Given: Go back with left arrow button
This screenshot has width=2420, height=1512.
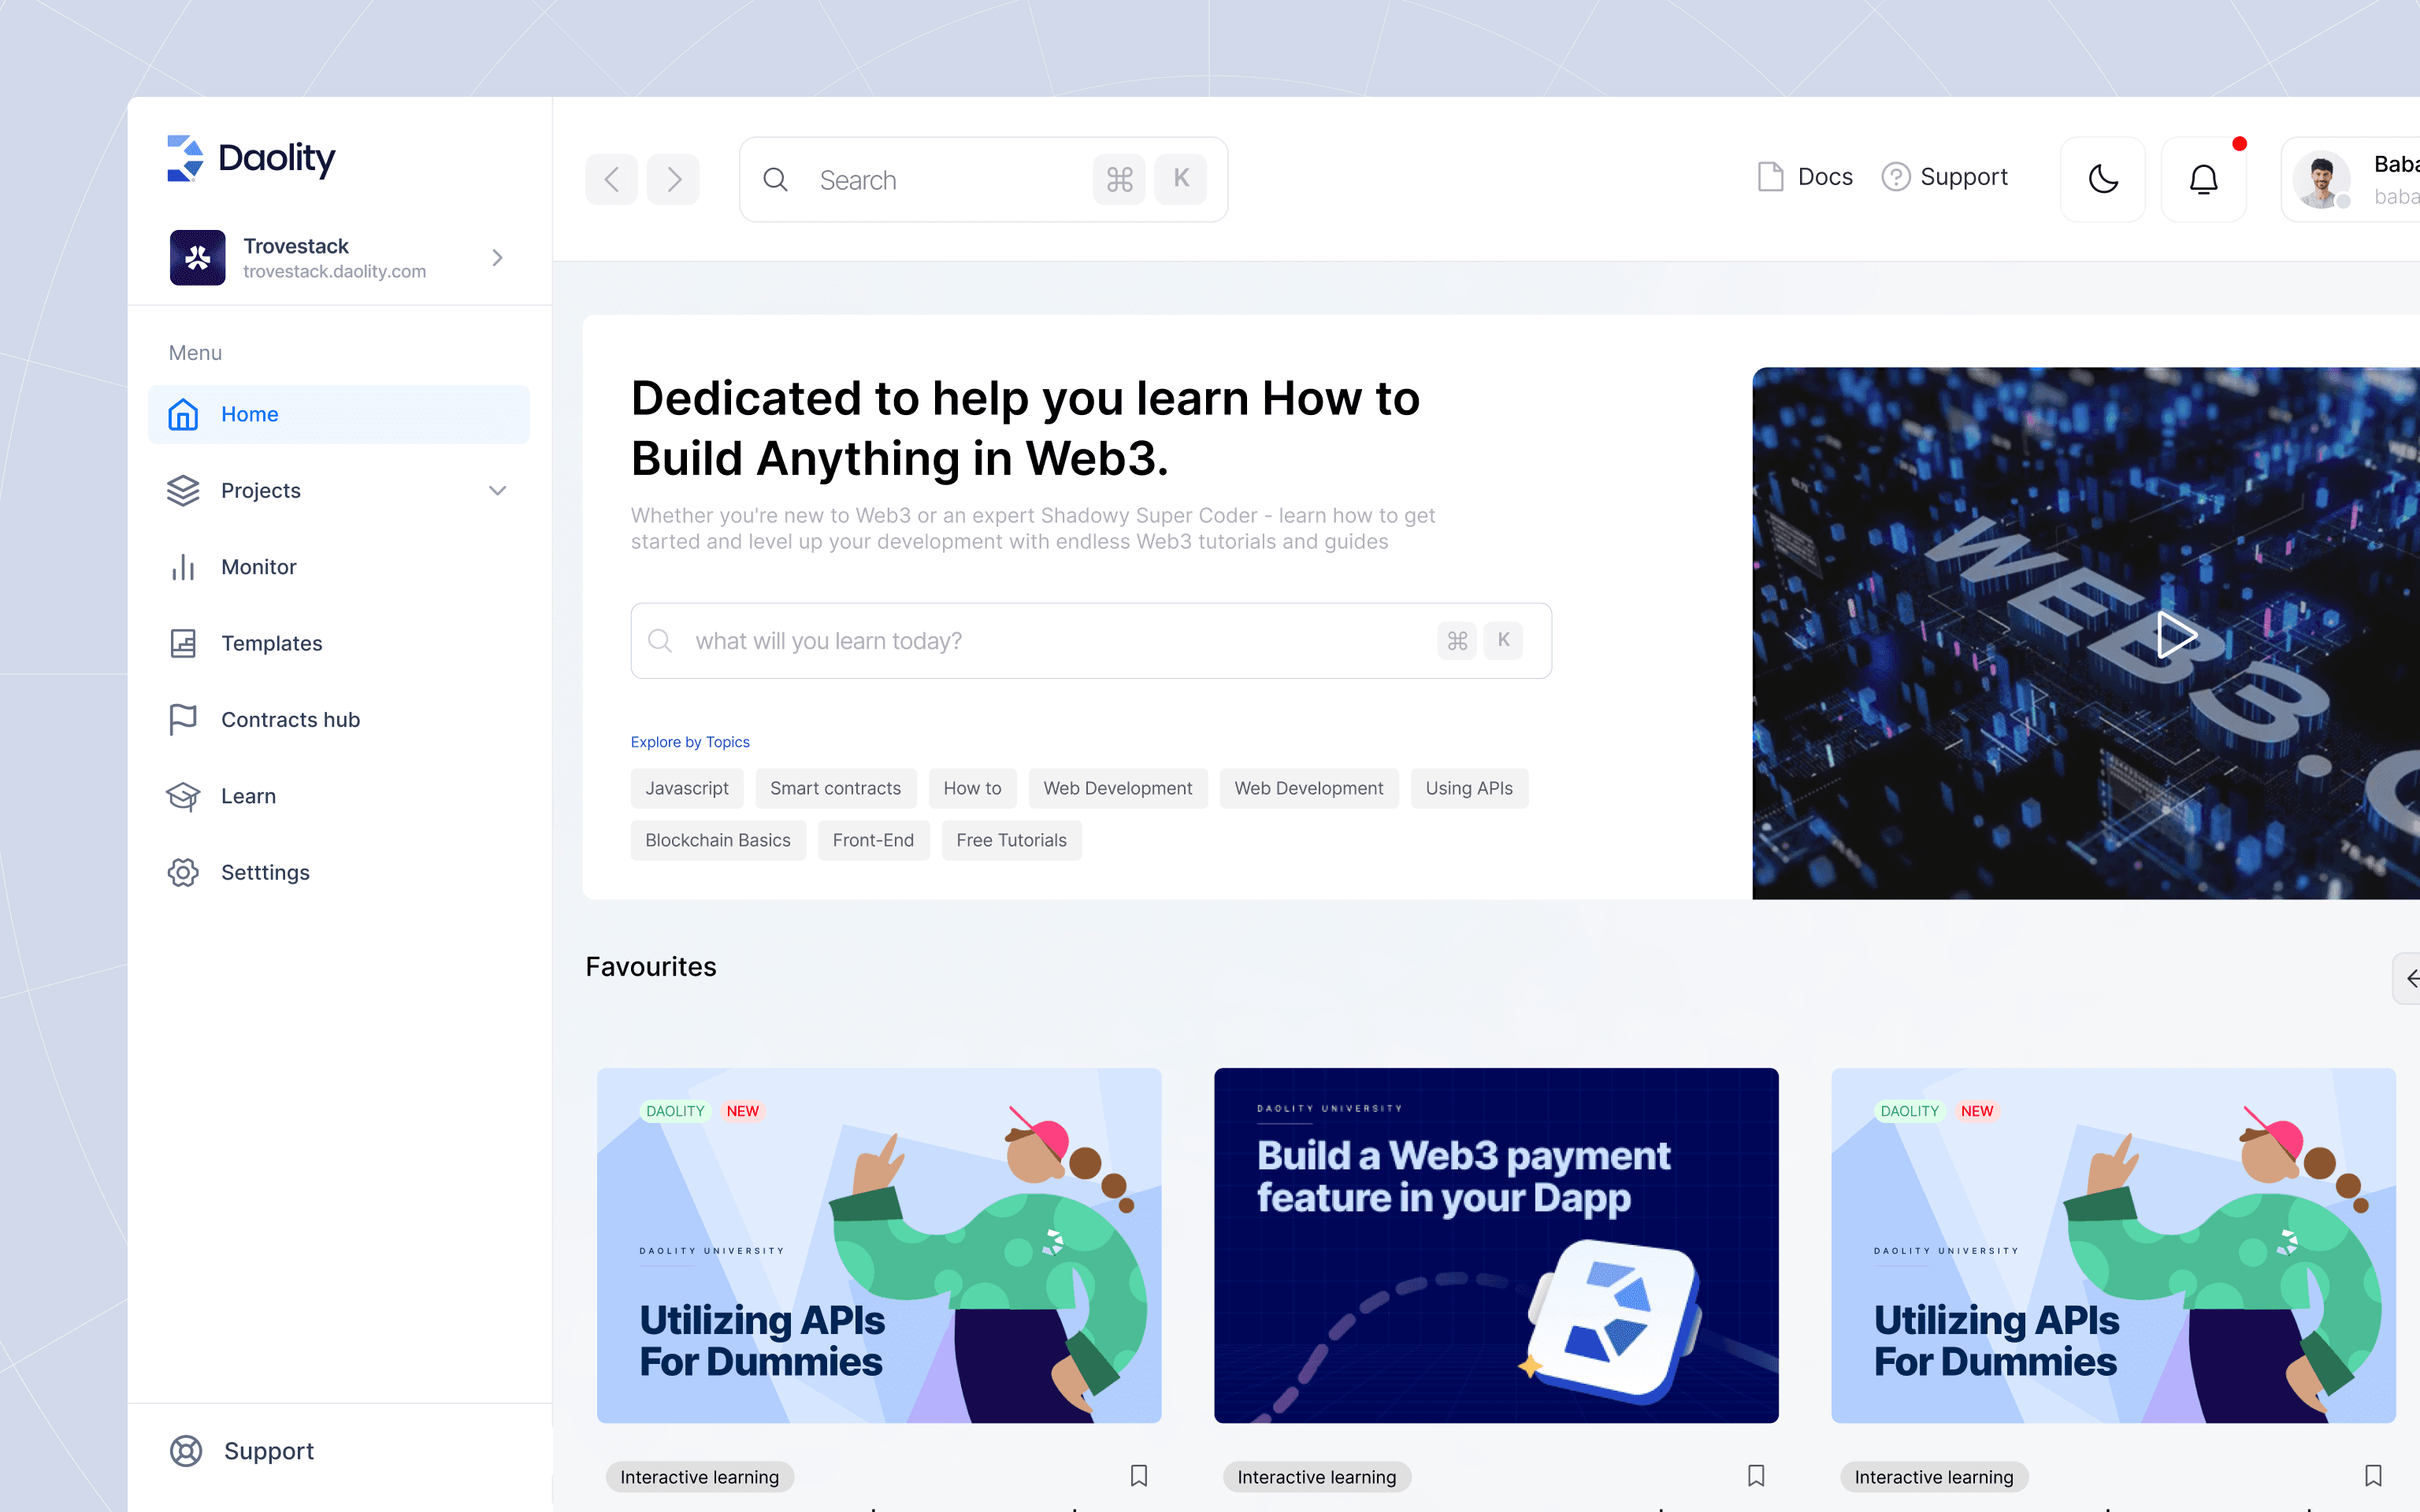Looking at the screenshot, I should (611, 180).
